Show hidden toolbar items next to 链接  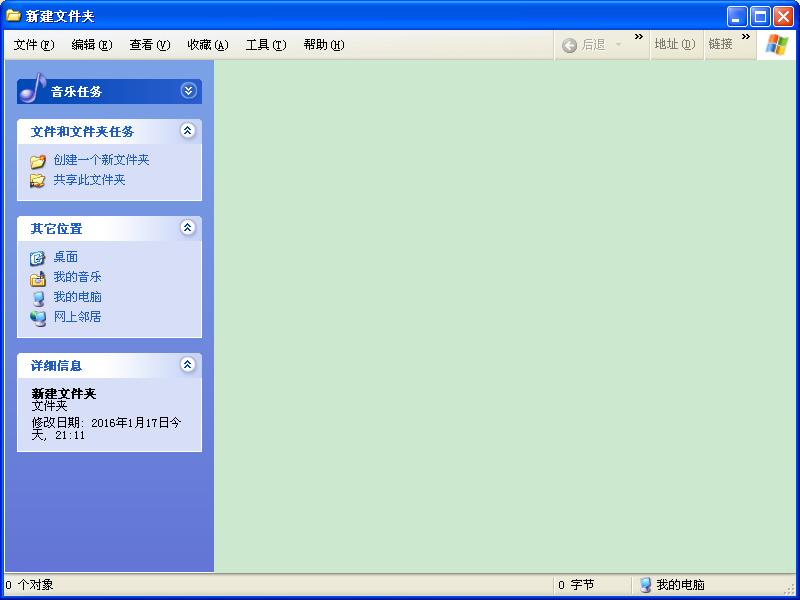click(x=745, y=38)
